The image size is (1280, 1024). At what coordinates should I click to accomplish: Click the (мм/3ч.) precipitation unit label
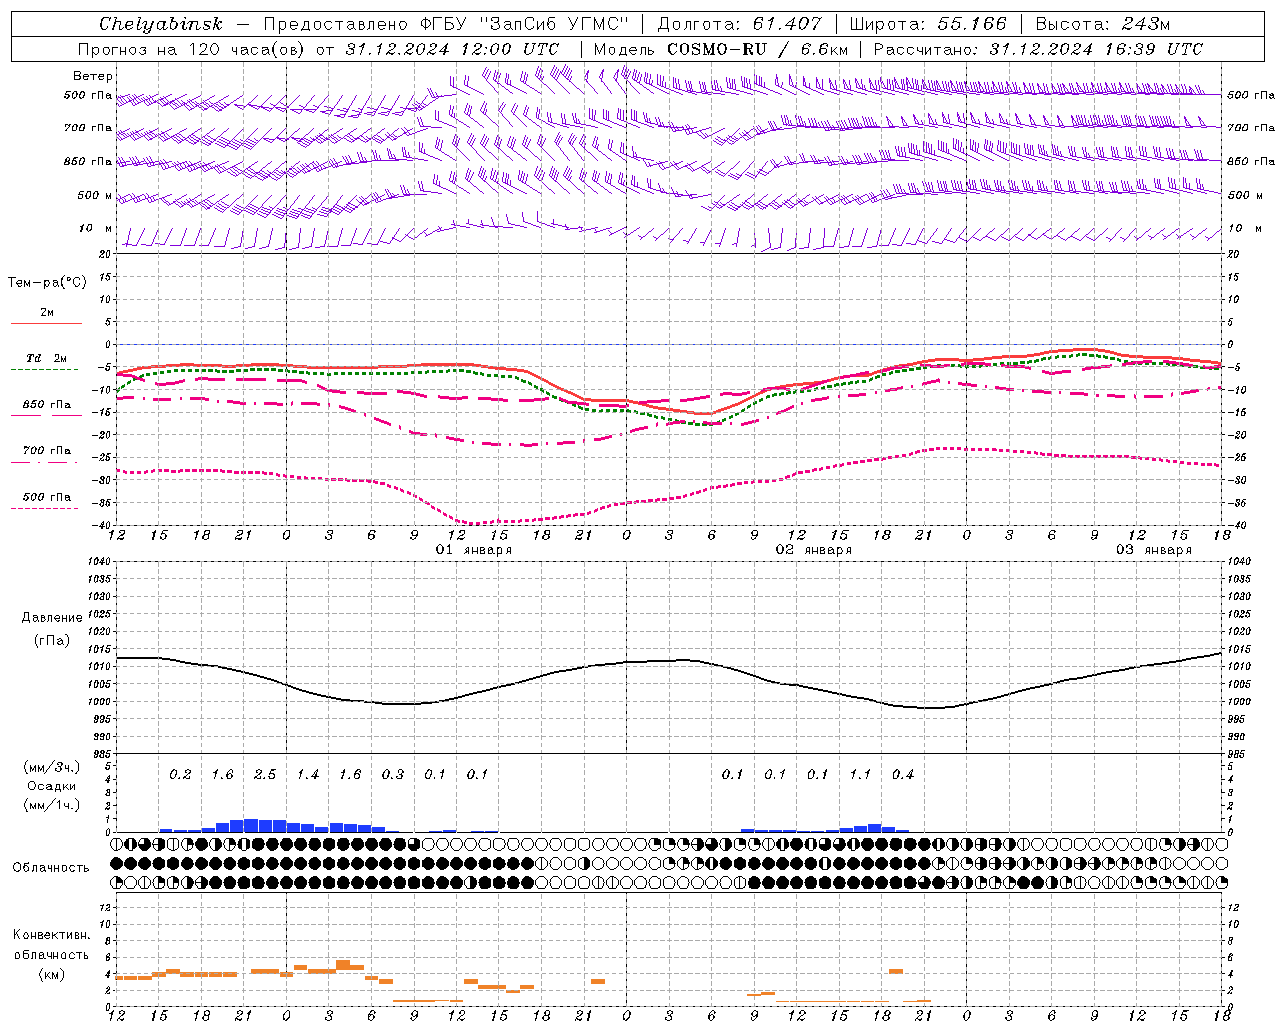pyautogui.click(x=52, y=767)
